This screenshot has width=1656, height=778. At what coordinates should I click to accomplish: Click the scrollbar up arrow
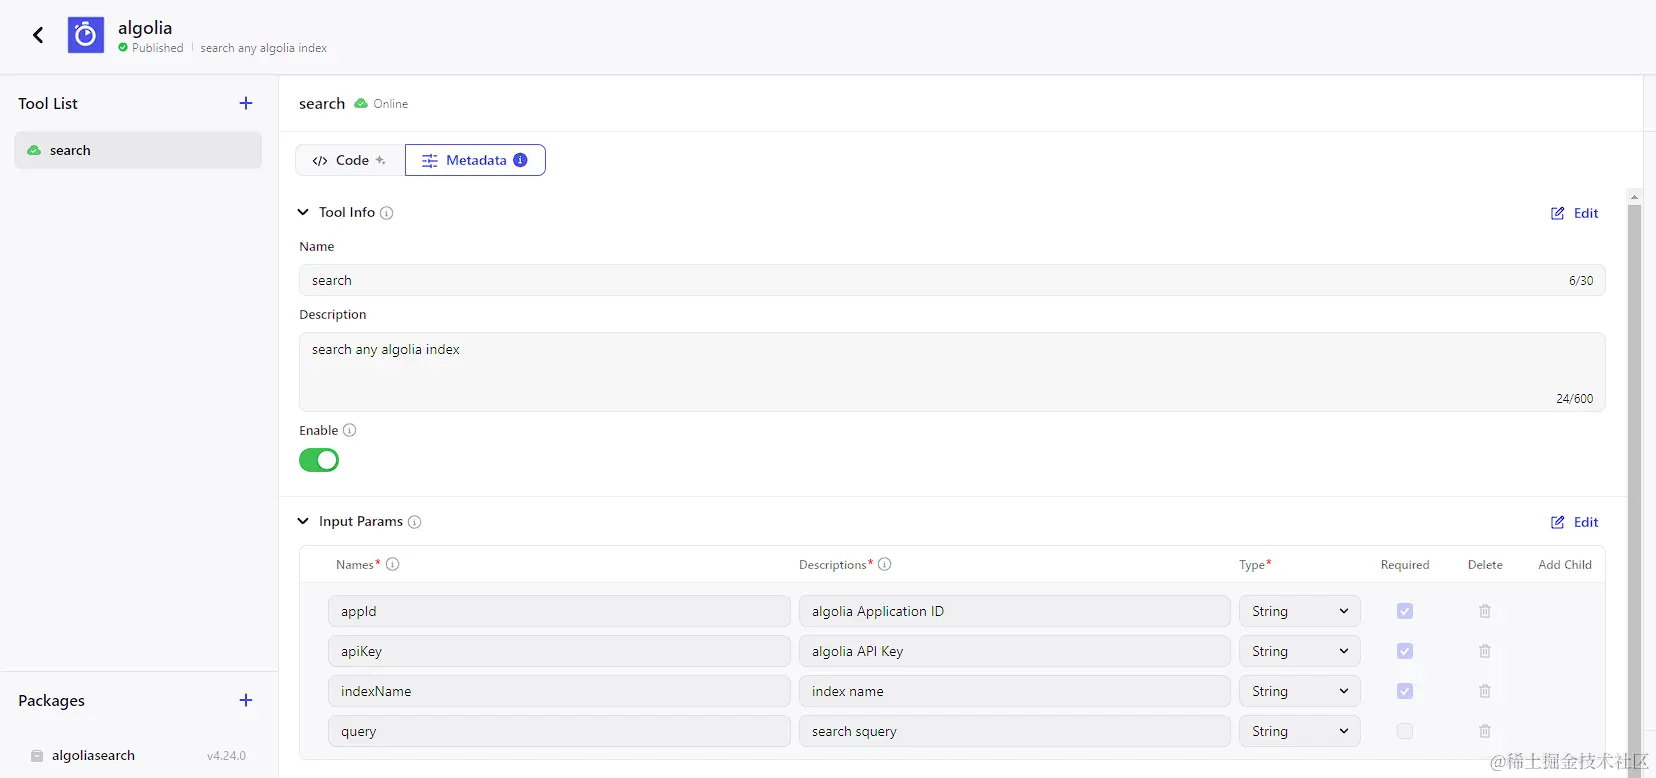pyautogui.click(x=1634, y=197)
